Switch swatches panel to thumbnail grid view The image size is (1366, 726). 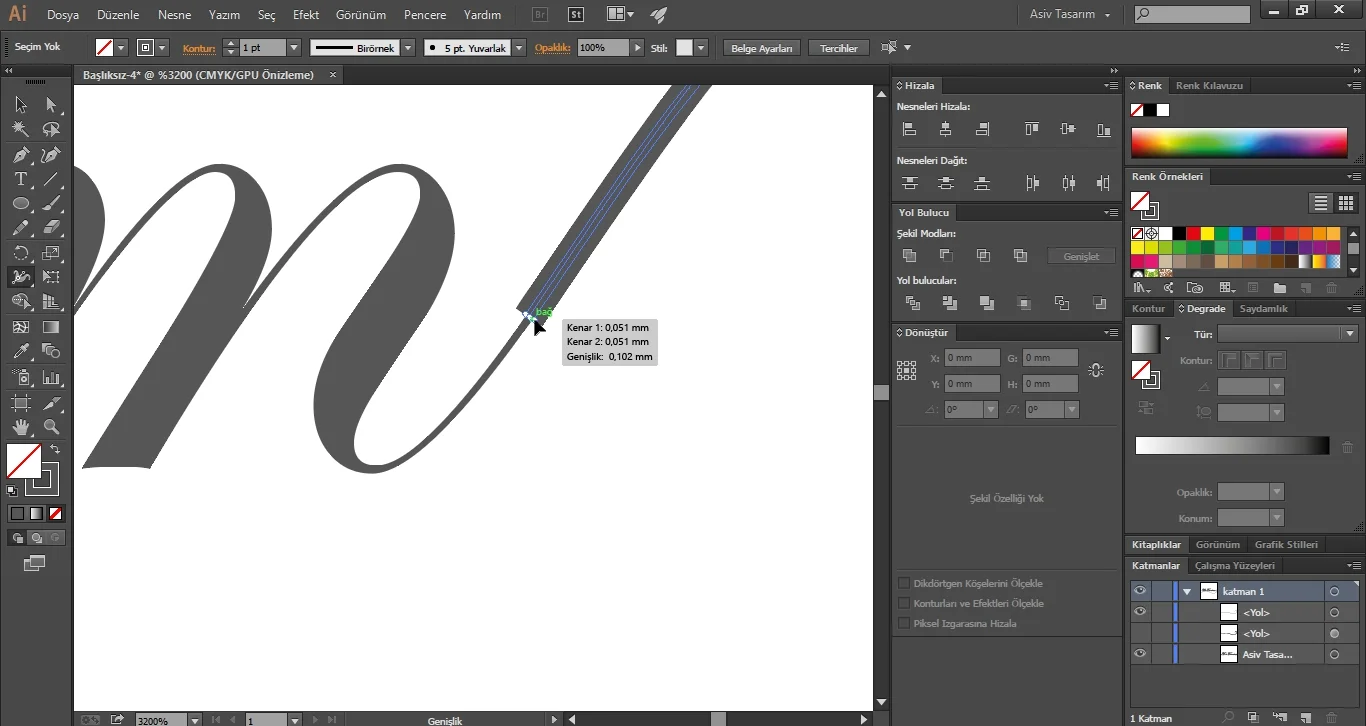pyautogui.click(x=1346, y=202)
